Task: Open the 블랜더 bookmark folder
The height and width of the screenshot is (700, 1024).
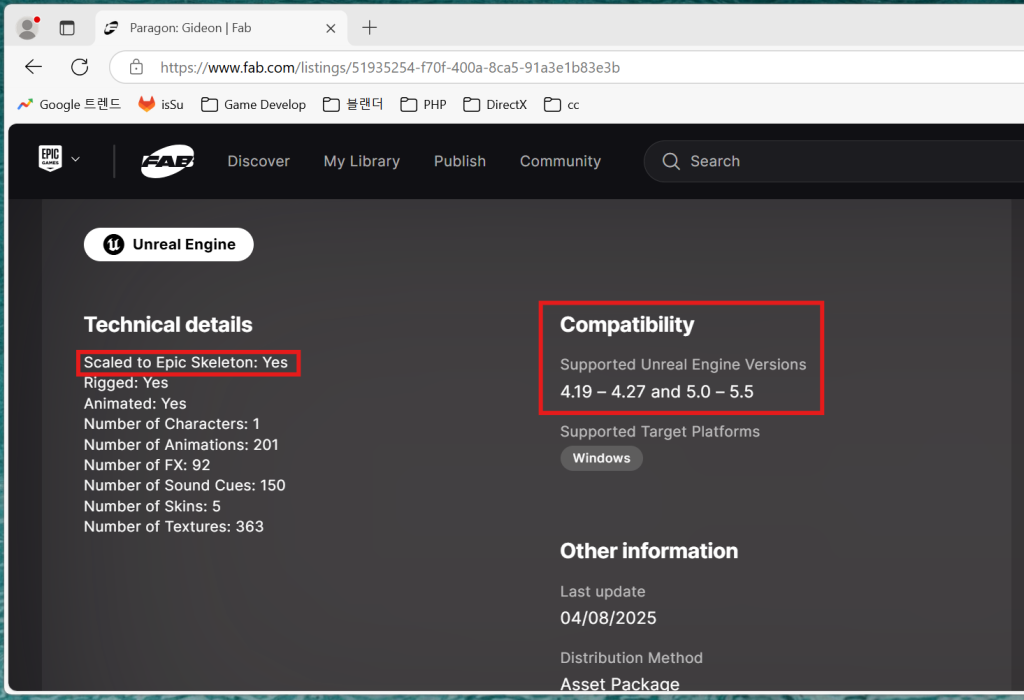Action: (x=353, y=104)
